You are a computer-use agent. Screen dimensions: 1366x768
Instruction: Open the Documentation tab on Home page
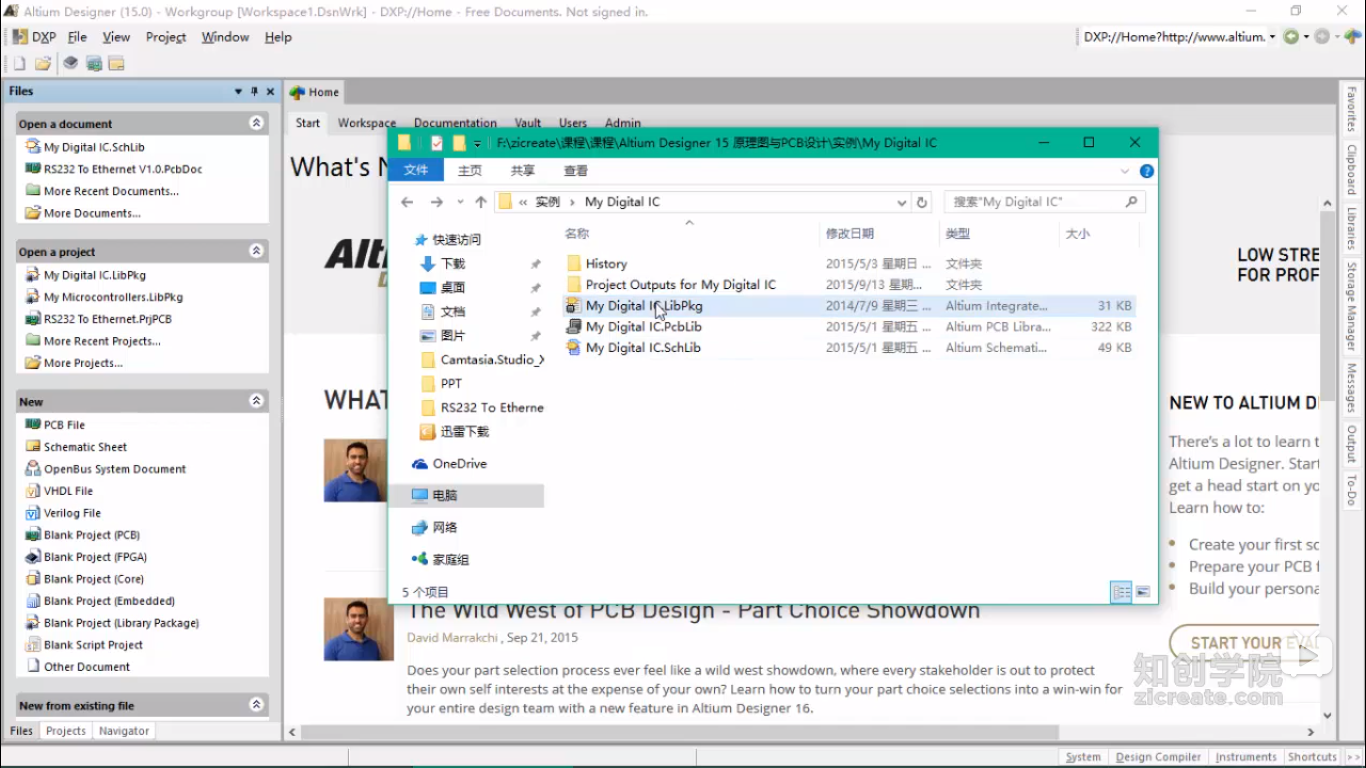tap(455, 123)
